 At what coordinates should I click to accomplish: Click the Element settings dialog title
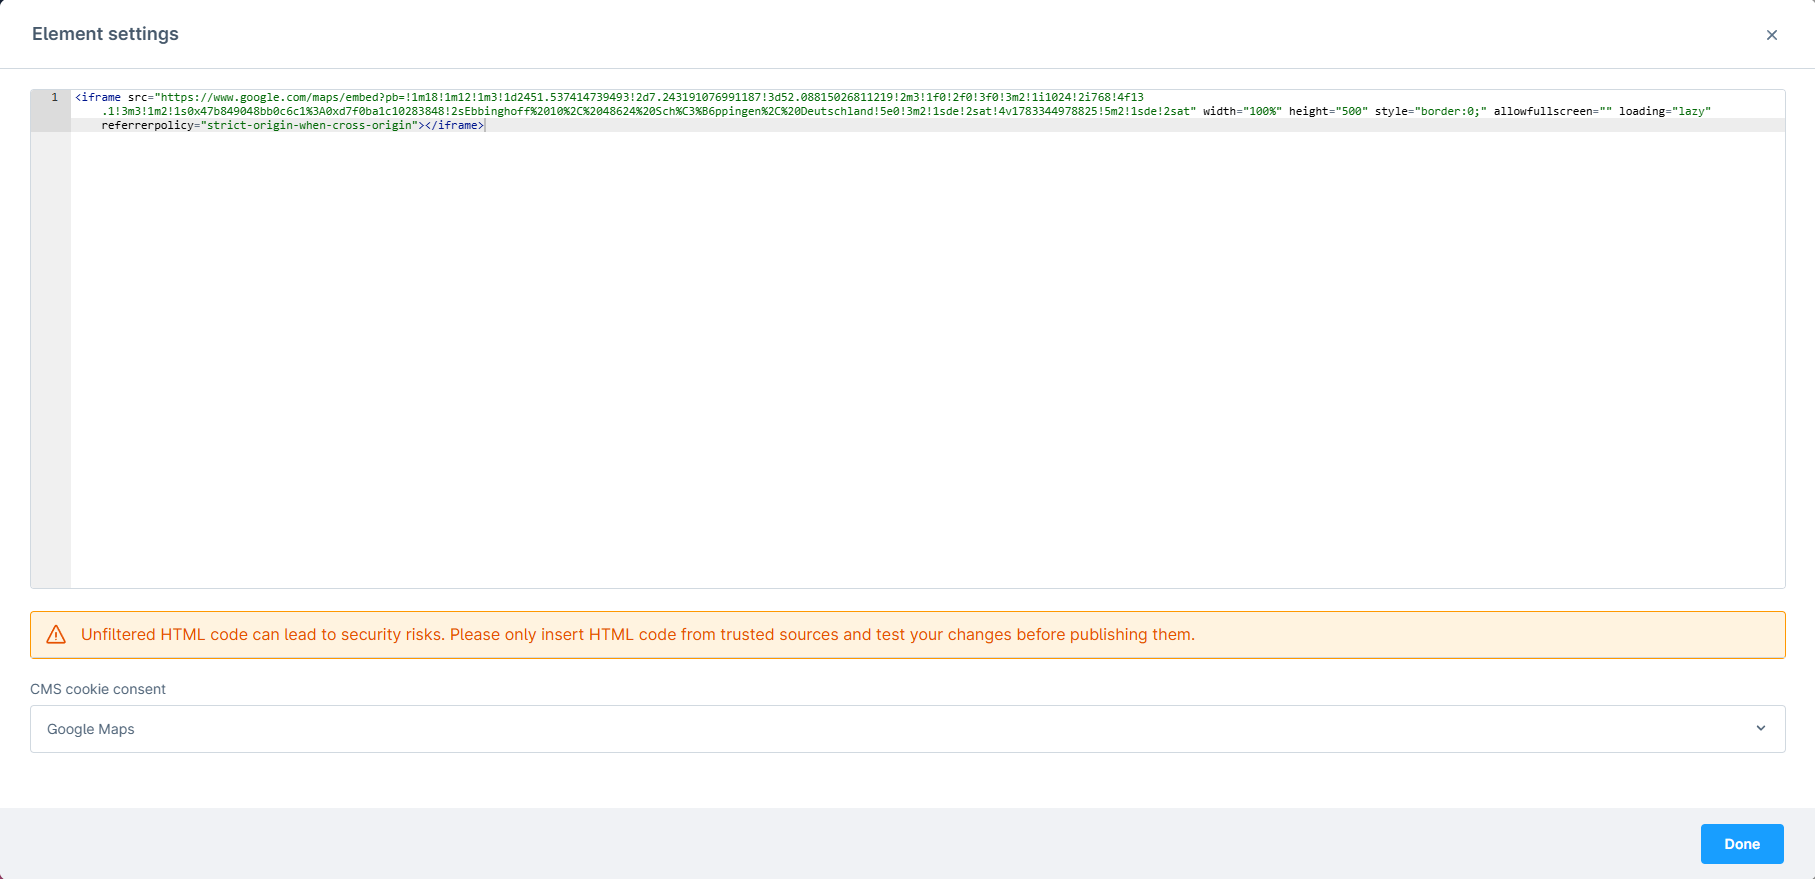pos(105,34)
